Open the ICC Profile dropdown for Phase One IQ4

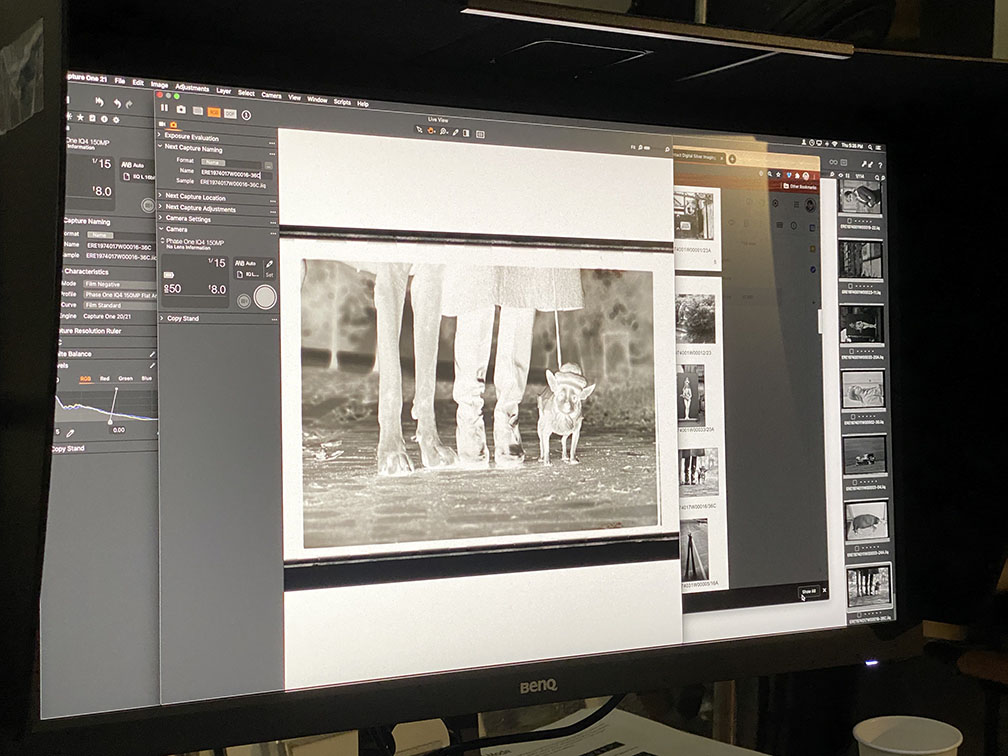[x=120, y=294]
